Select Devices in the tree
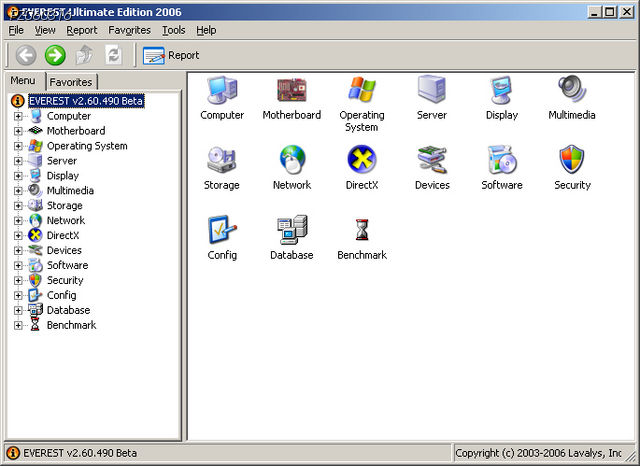The width and height of the screenshot is (640, 466). click(64, 250)
